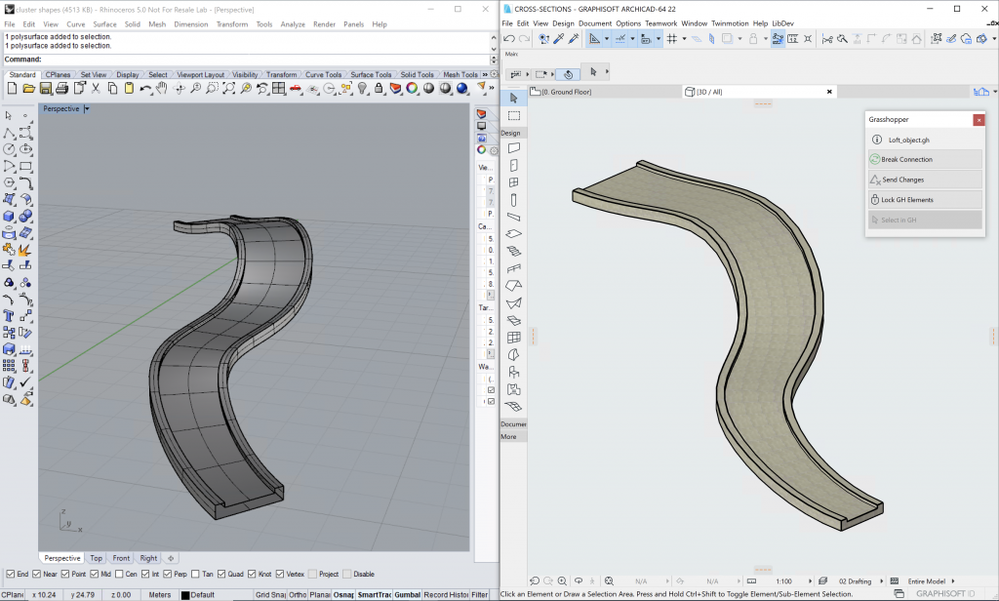Click the Break Connection button
999x601 pixels.
tap(910, 159)
